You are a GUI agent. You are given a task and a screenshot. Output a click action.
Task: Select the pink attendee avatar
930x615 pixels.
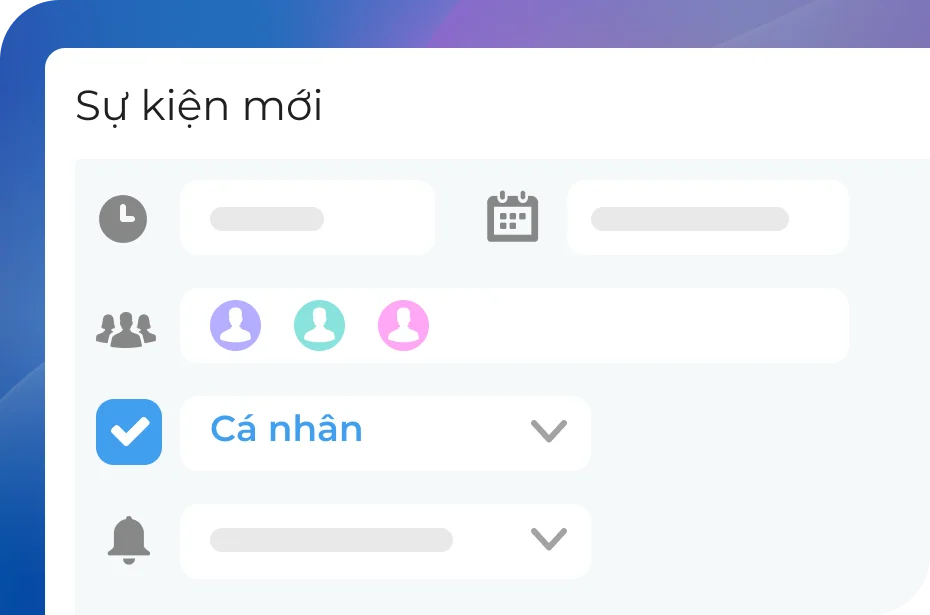click(x=403, y=325)
